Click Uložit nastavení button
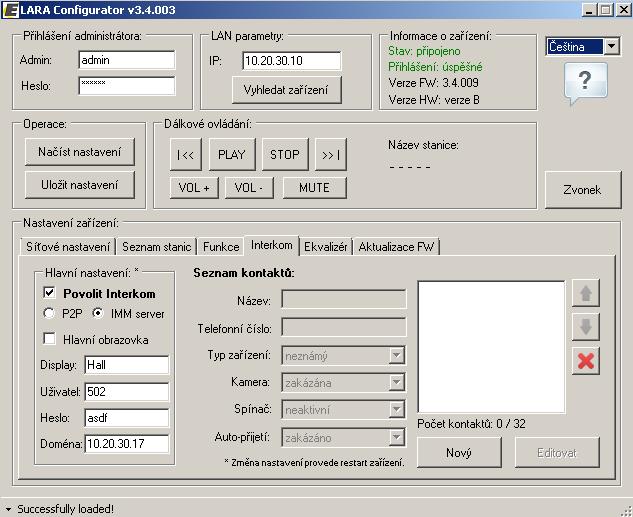The height and width of the screenshot is (517, 633). click(80, 185)
